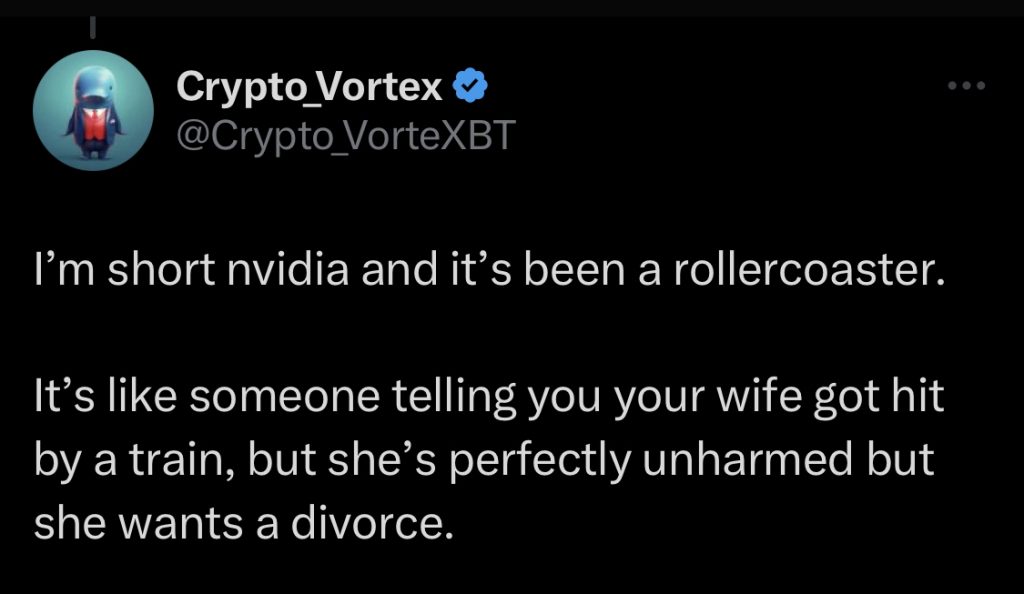Visit the @Crypto_VorteXBT handle link
Viewport: 1024px width, 594px height.
[346, 136]
